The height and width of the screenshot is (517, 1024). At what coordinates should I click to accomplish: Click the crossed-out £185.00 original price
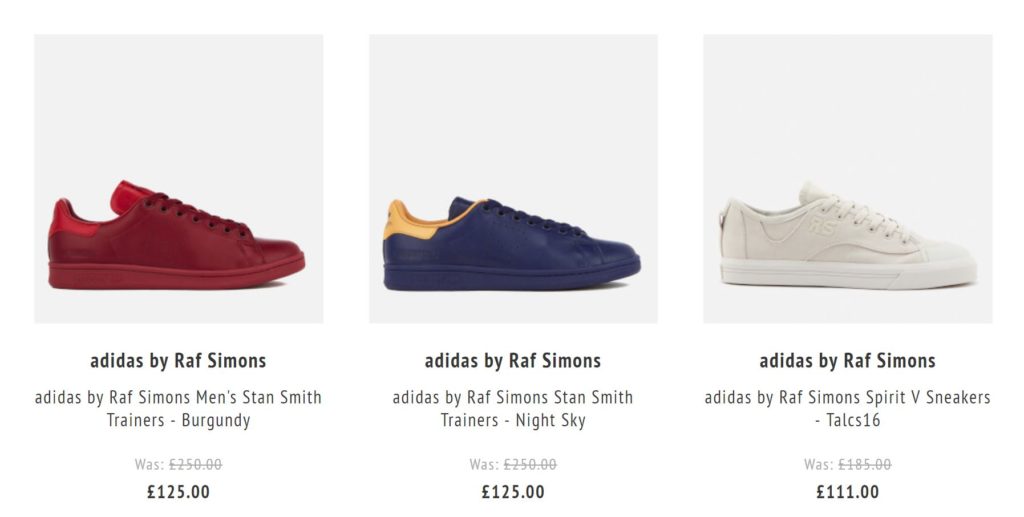coord(864,464)
